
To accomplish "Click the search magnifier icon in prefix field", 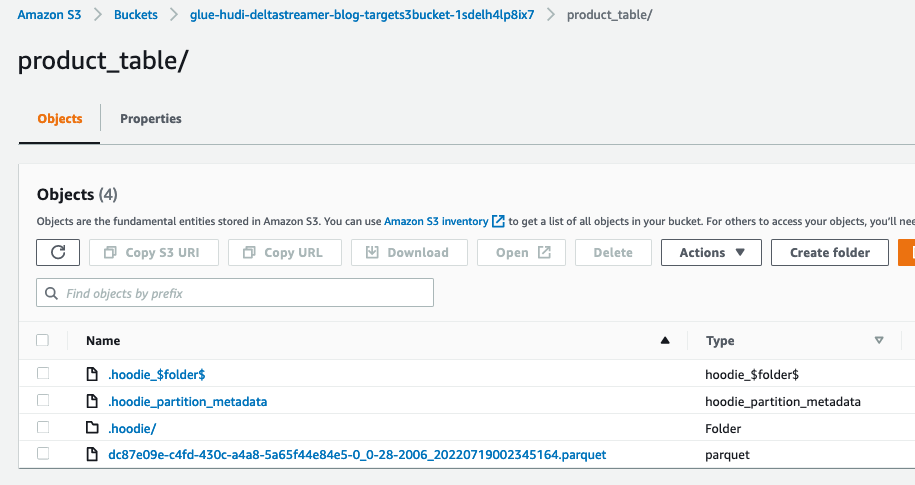I will [x=51, y=293].
